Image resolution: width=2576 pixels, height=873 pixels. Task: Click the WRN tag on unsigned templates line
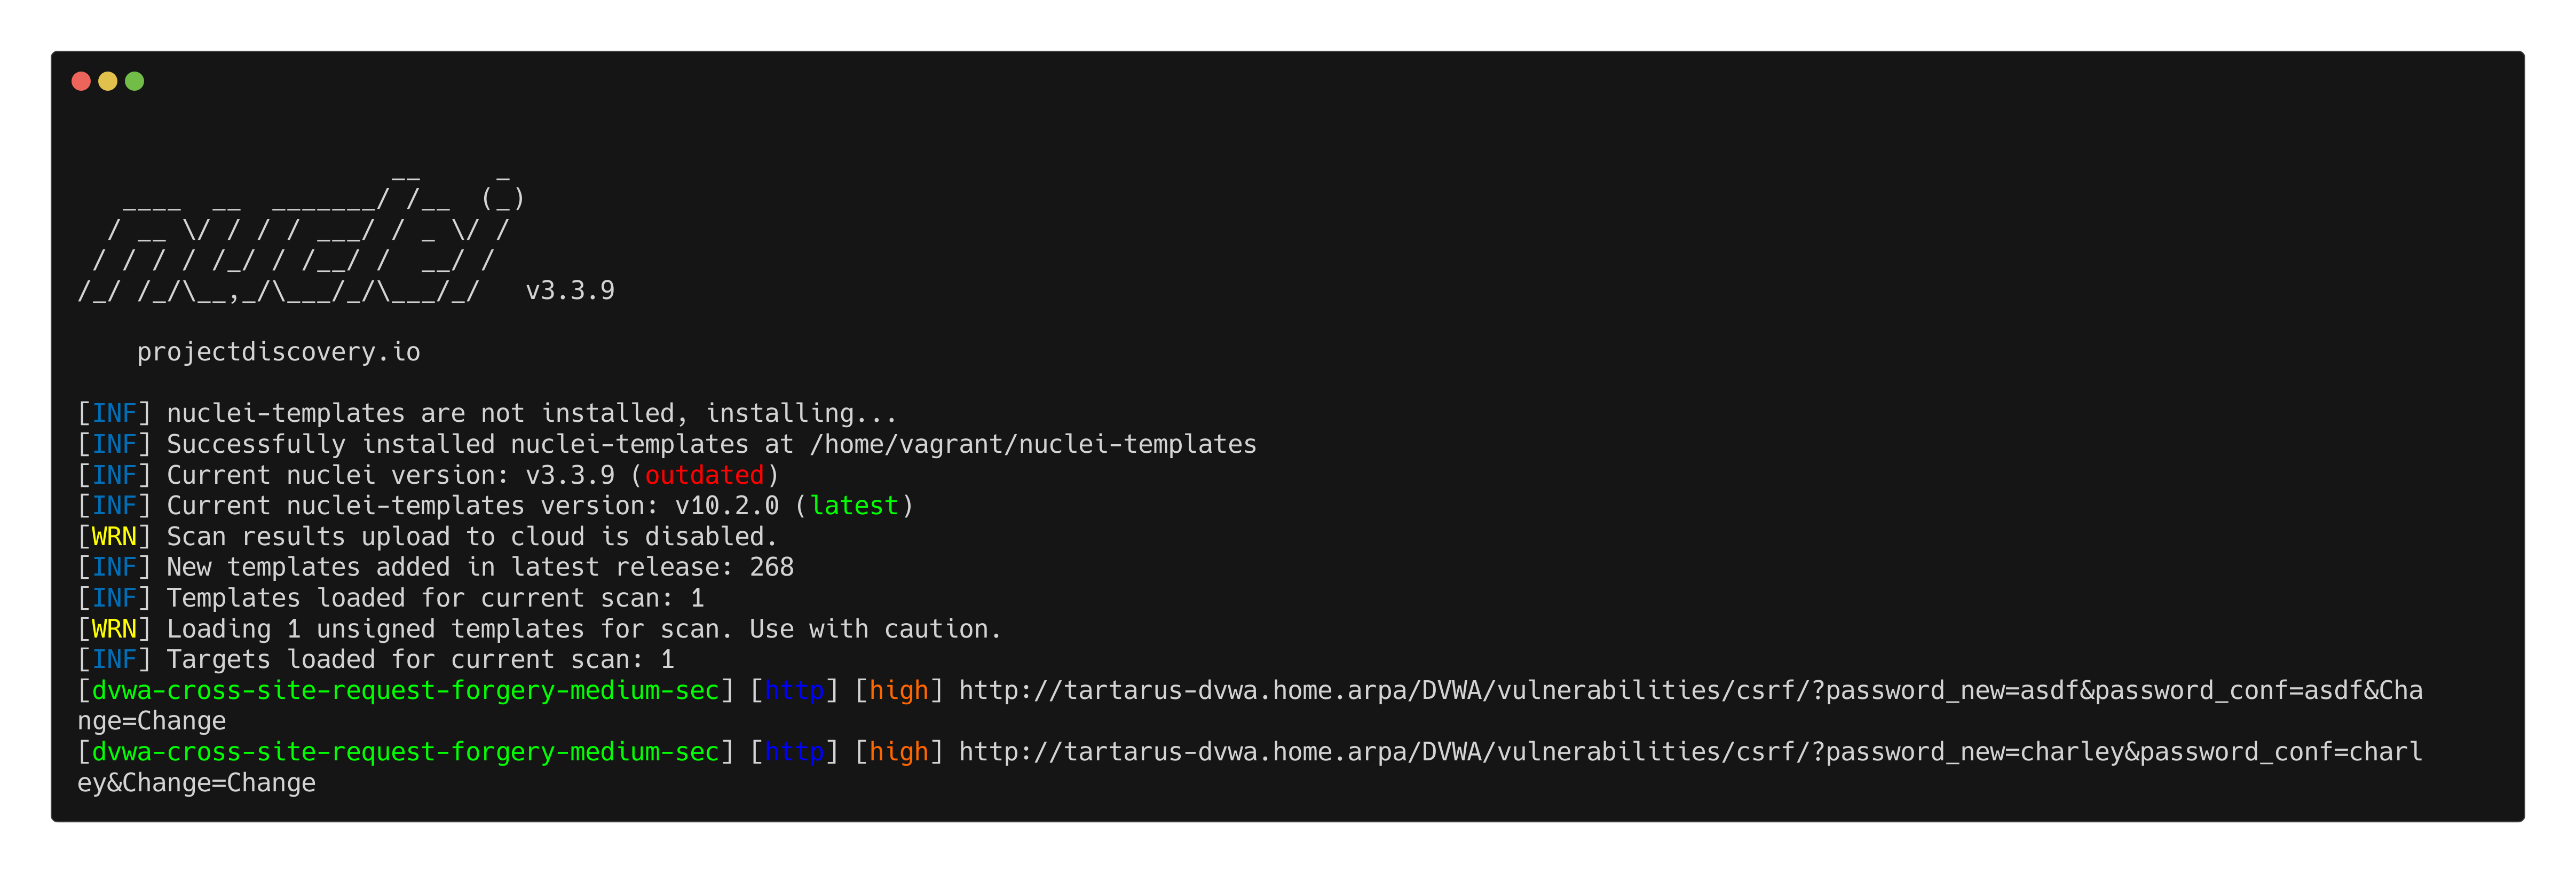(x=114, y=629)
